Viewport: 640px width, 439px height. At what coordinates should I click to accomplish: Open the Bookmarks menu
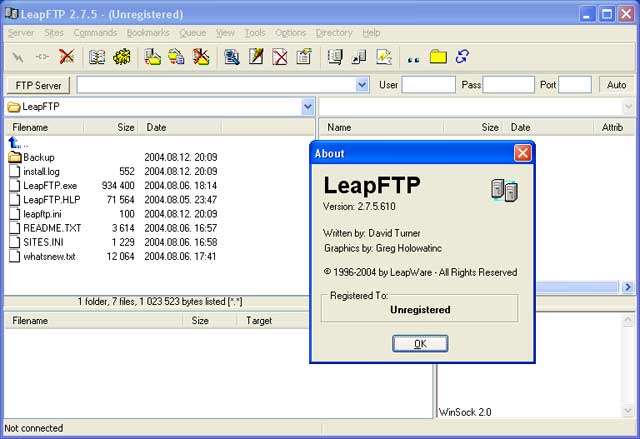point(148,33)
